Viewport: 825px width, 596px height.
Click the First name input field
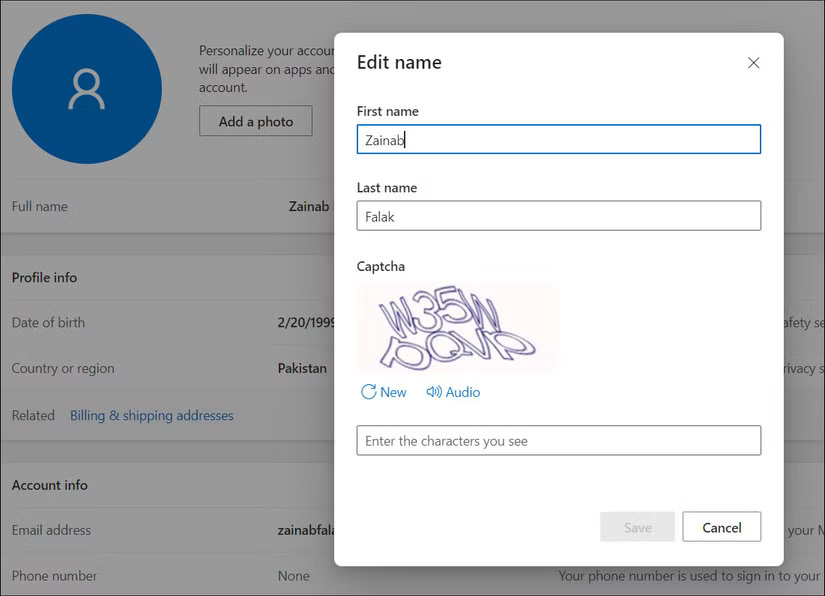click(x=558, y=139)
